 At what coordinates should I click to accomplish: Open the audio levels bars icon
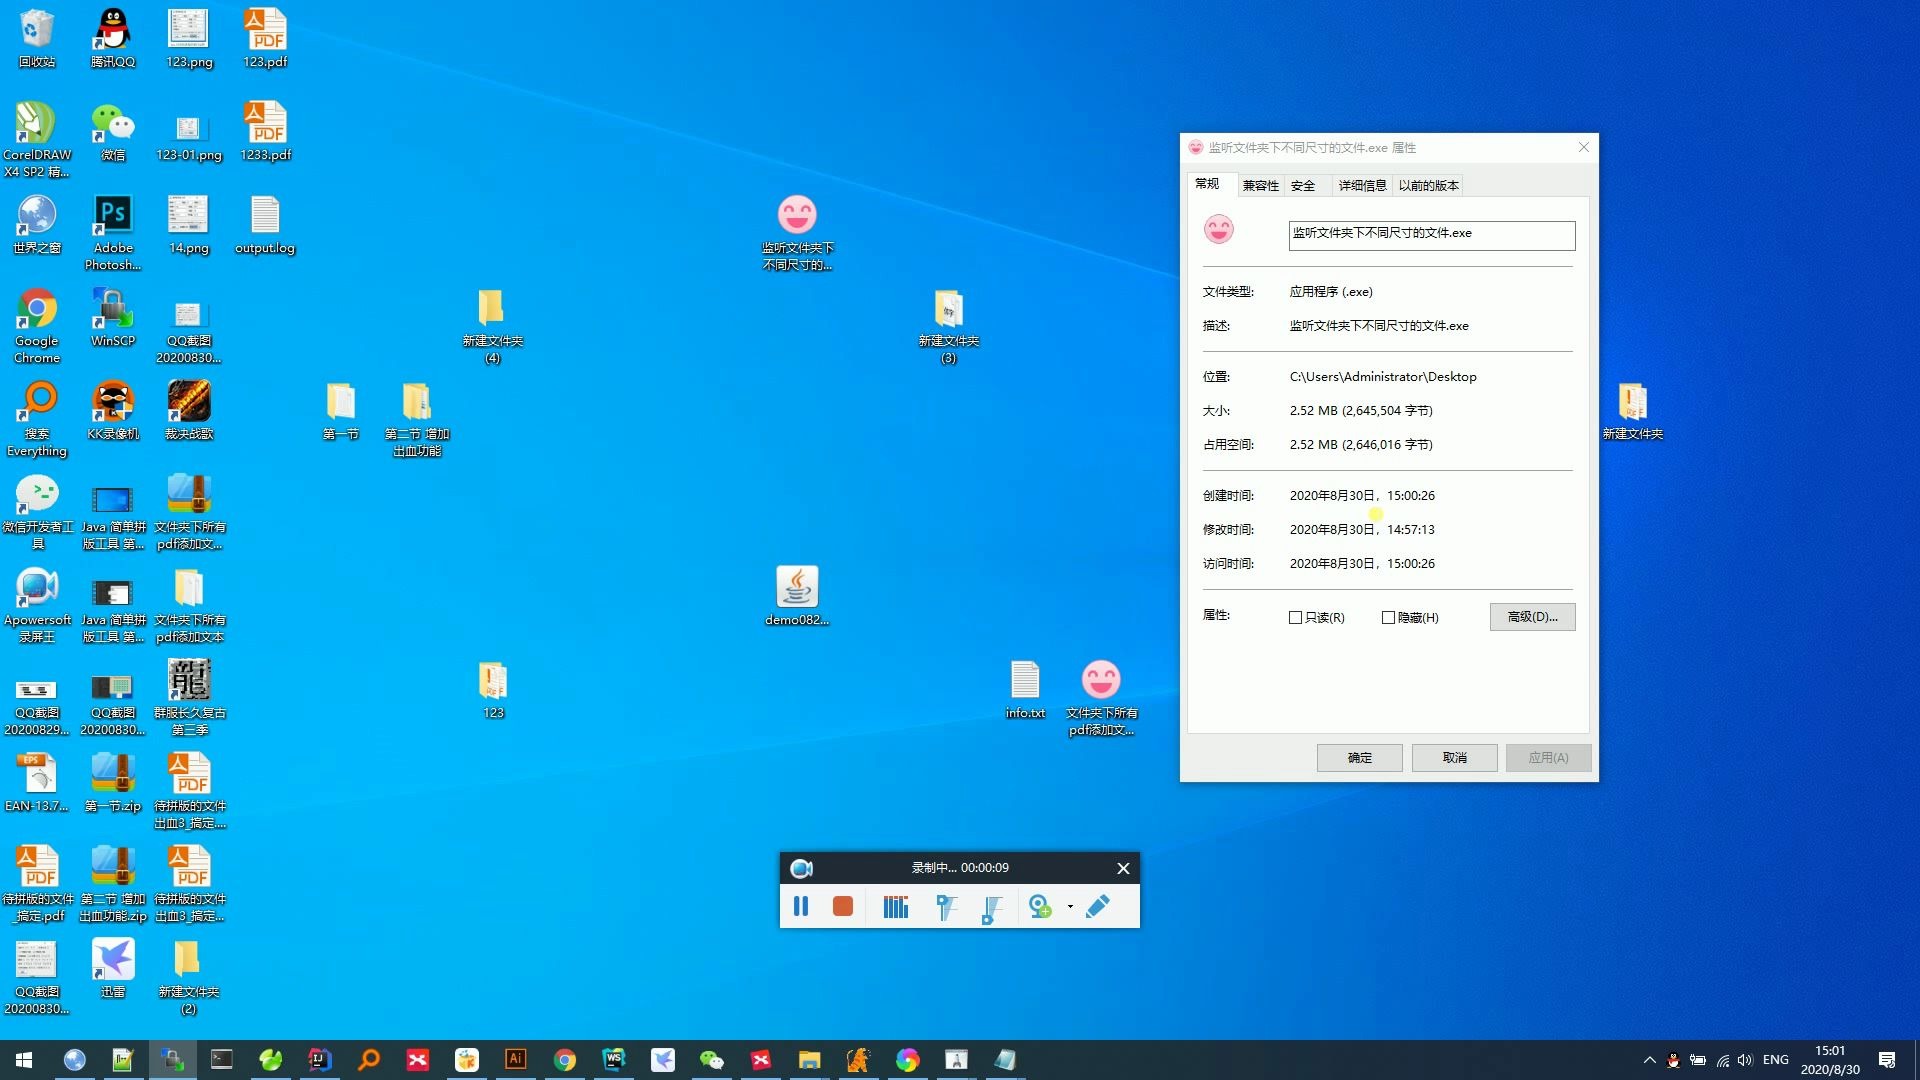click(896, 906)
